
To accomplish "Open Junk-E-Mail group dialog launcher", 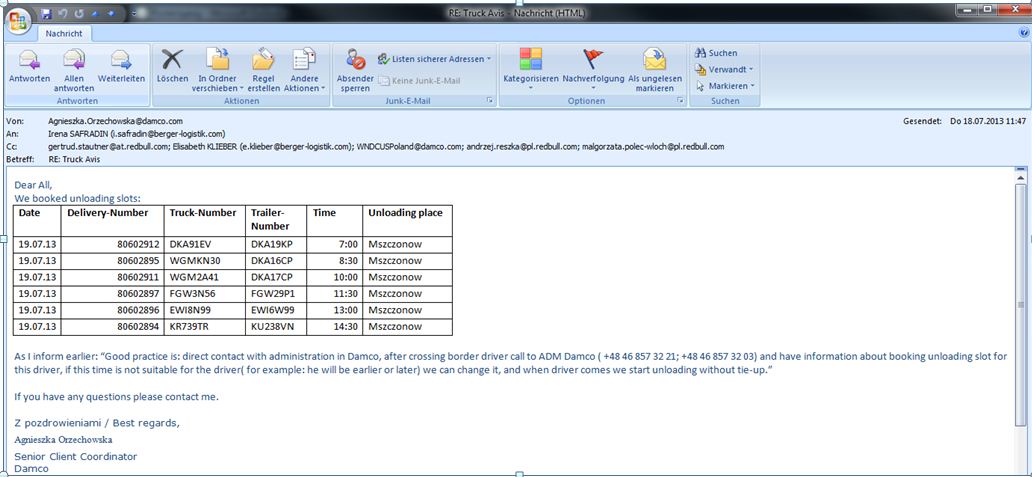I will [489, 101].
